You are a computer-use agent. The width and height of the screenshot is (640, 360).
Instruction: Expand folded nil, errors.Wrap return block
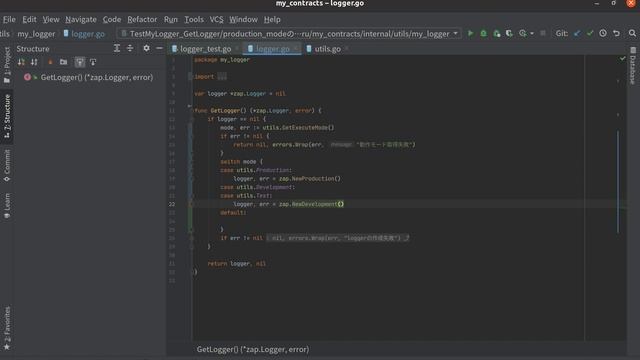click(338, 238)
